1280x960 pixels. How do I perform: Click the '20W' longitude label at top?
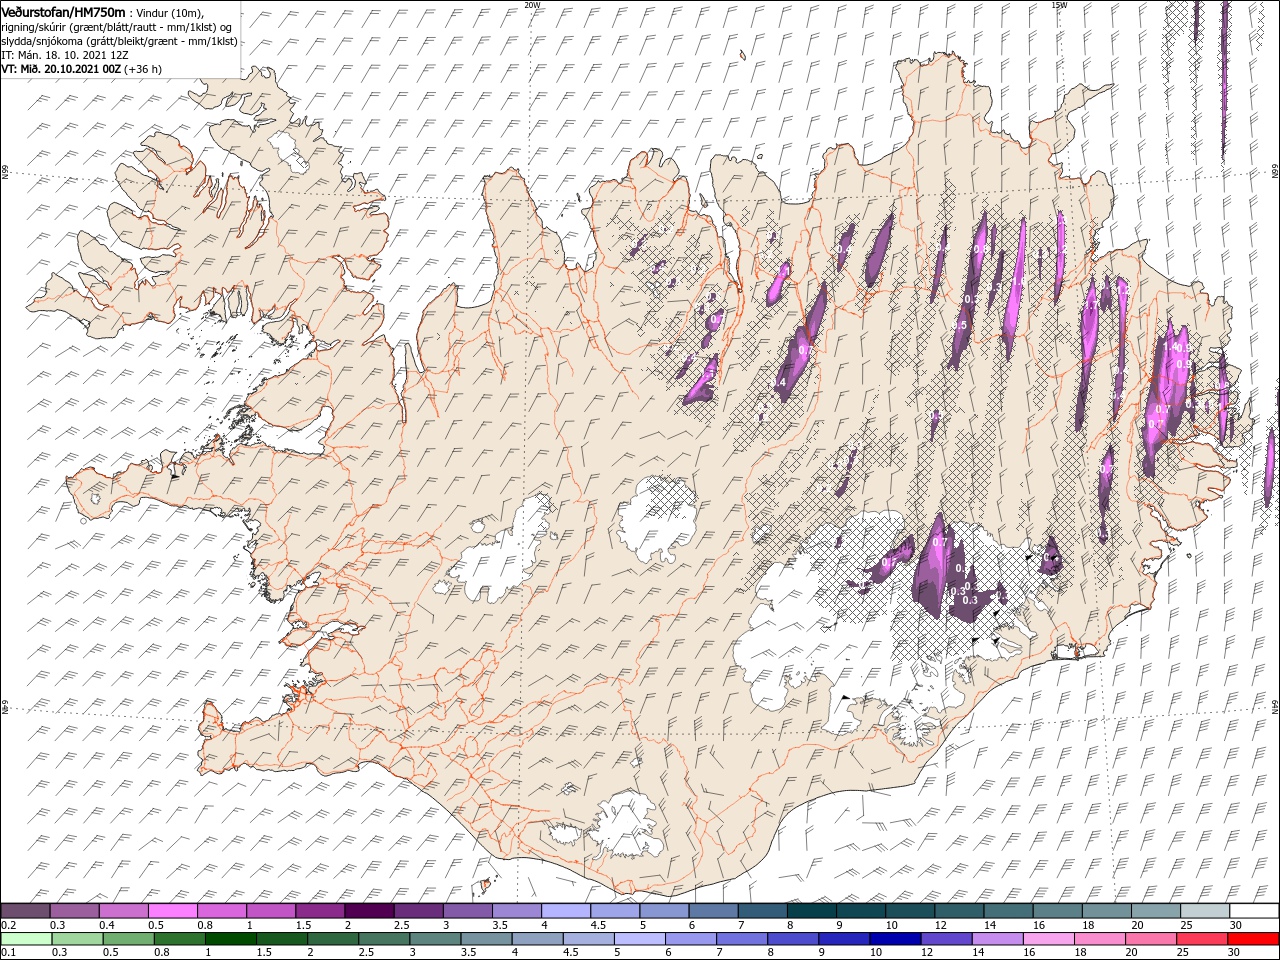pos(532,4)
